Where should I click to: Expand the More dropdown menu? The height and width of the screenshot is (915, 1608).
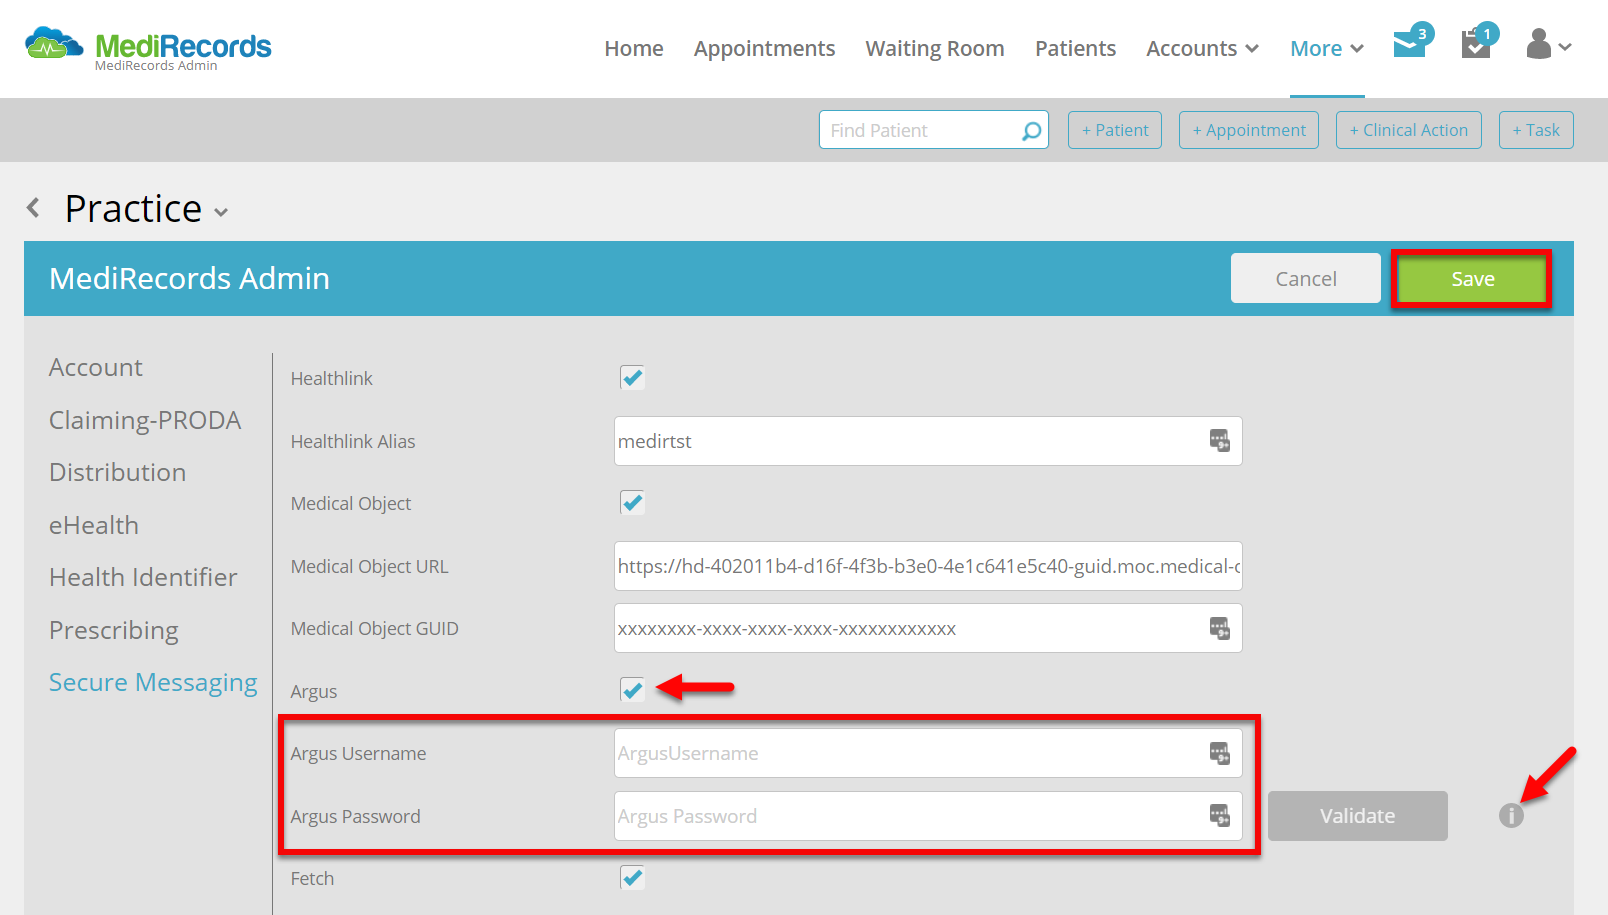tap(1327, 48)
